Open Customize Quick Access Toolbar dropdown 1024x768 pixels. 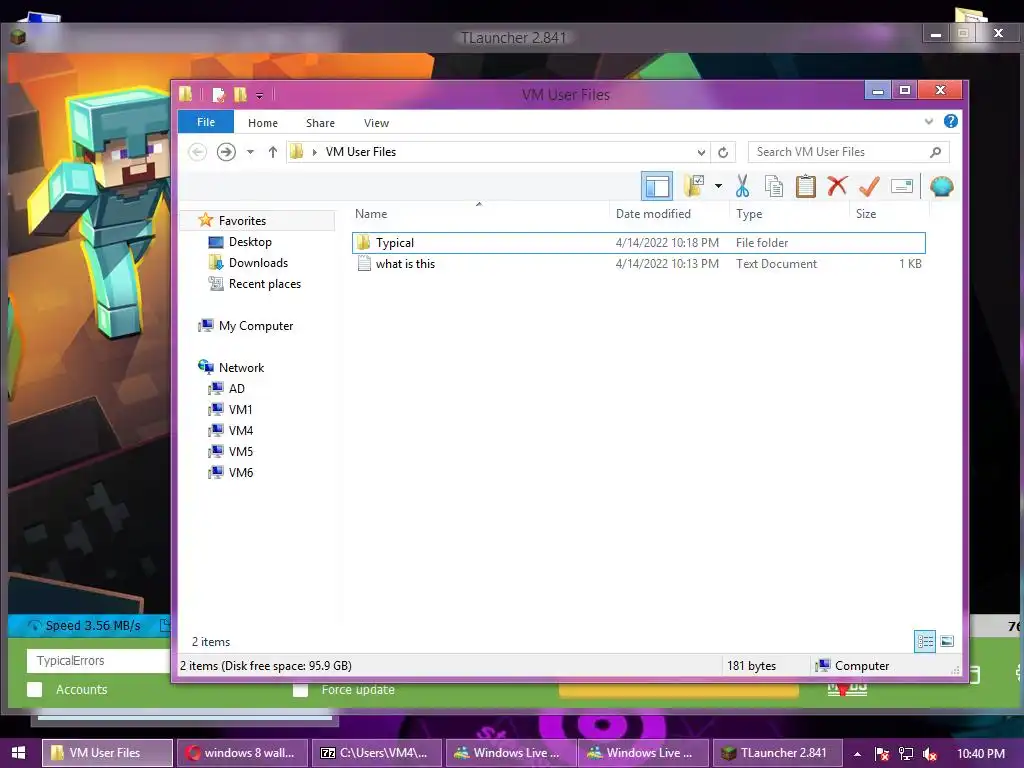(x=259, y=96)
